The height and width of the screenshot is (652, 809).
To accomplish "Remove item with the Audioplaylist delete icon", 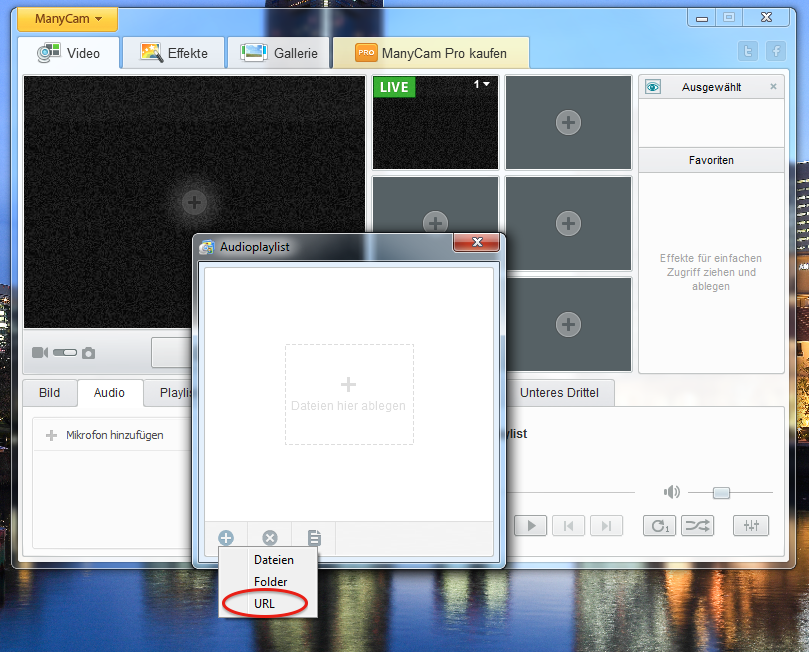I will [x=270, y=538].
